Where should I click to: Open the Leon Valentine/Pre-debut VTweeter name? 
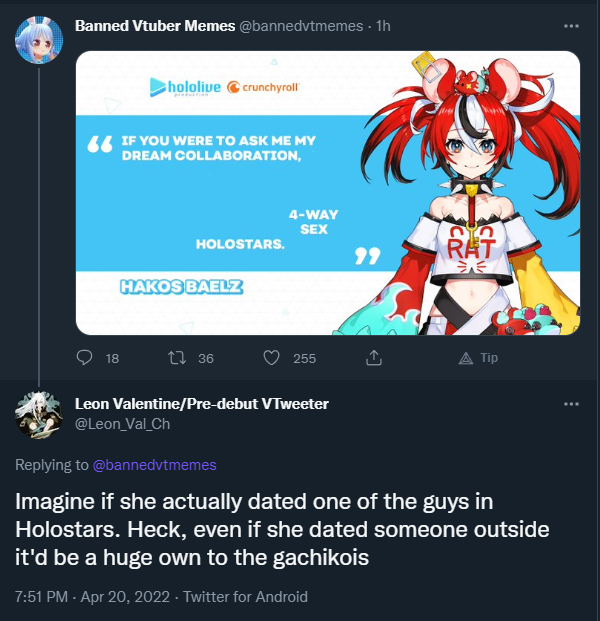202,404
